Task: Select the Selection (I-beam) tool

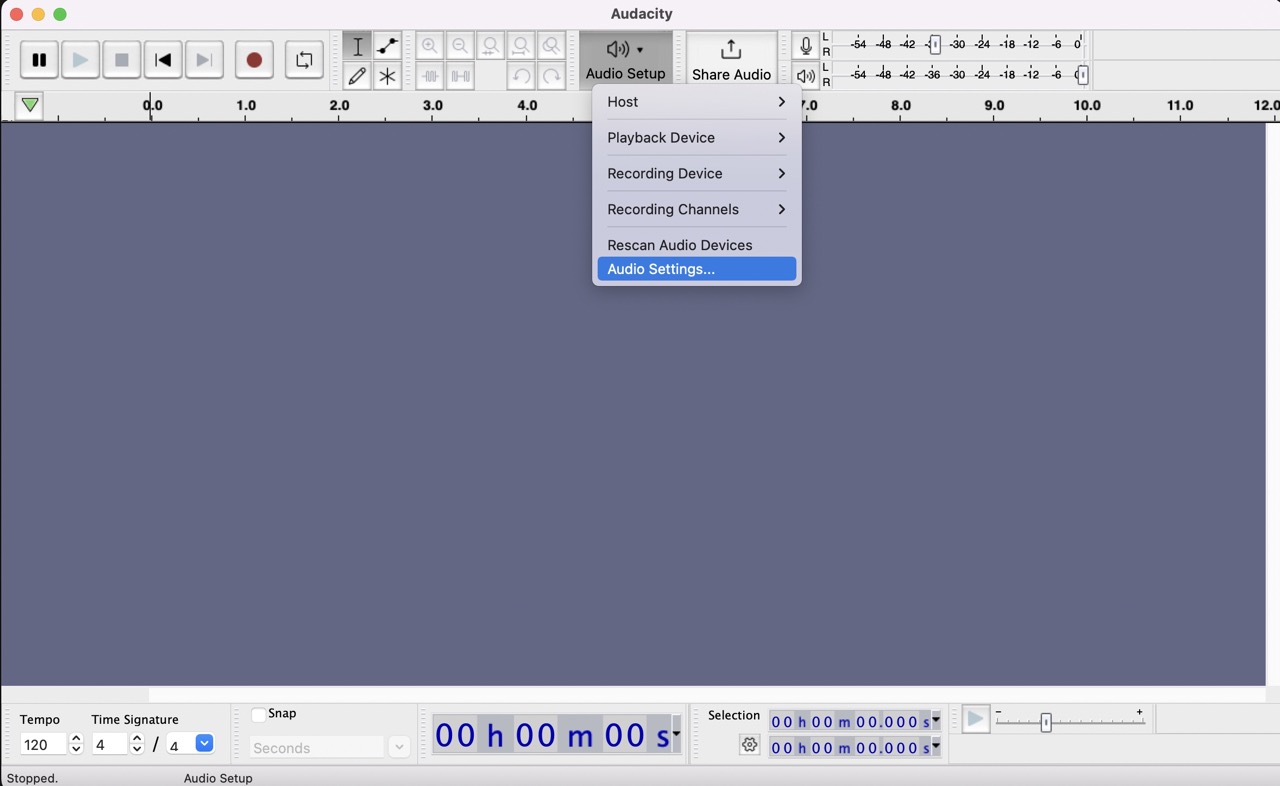Action: 357,46
